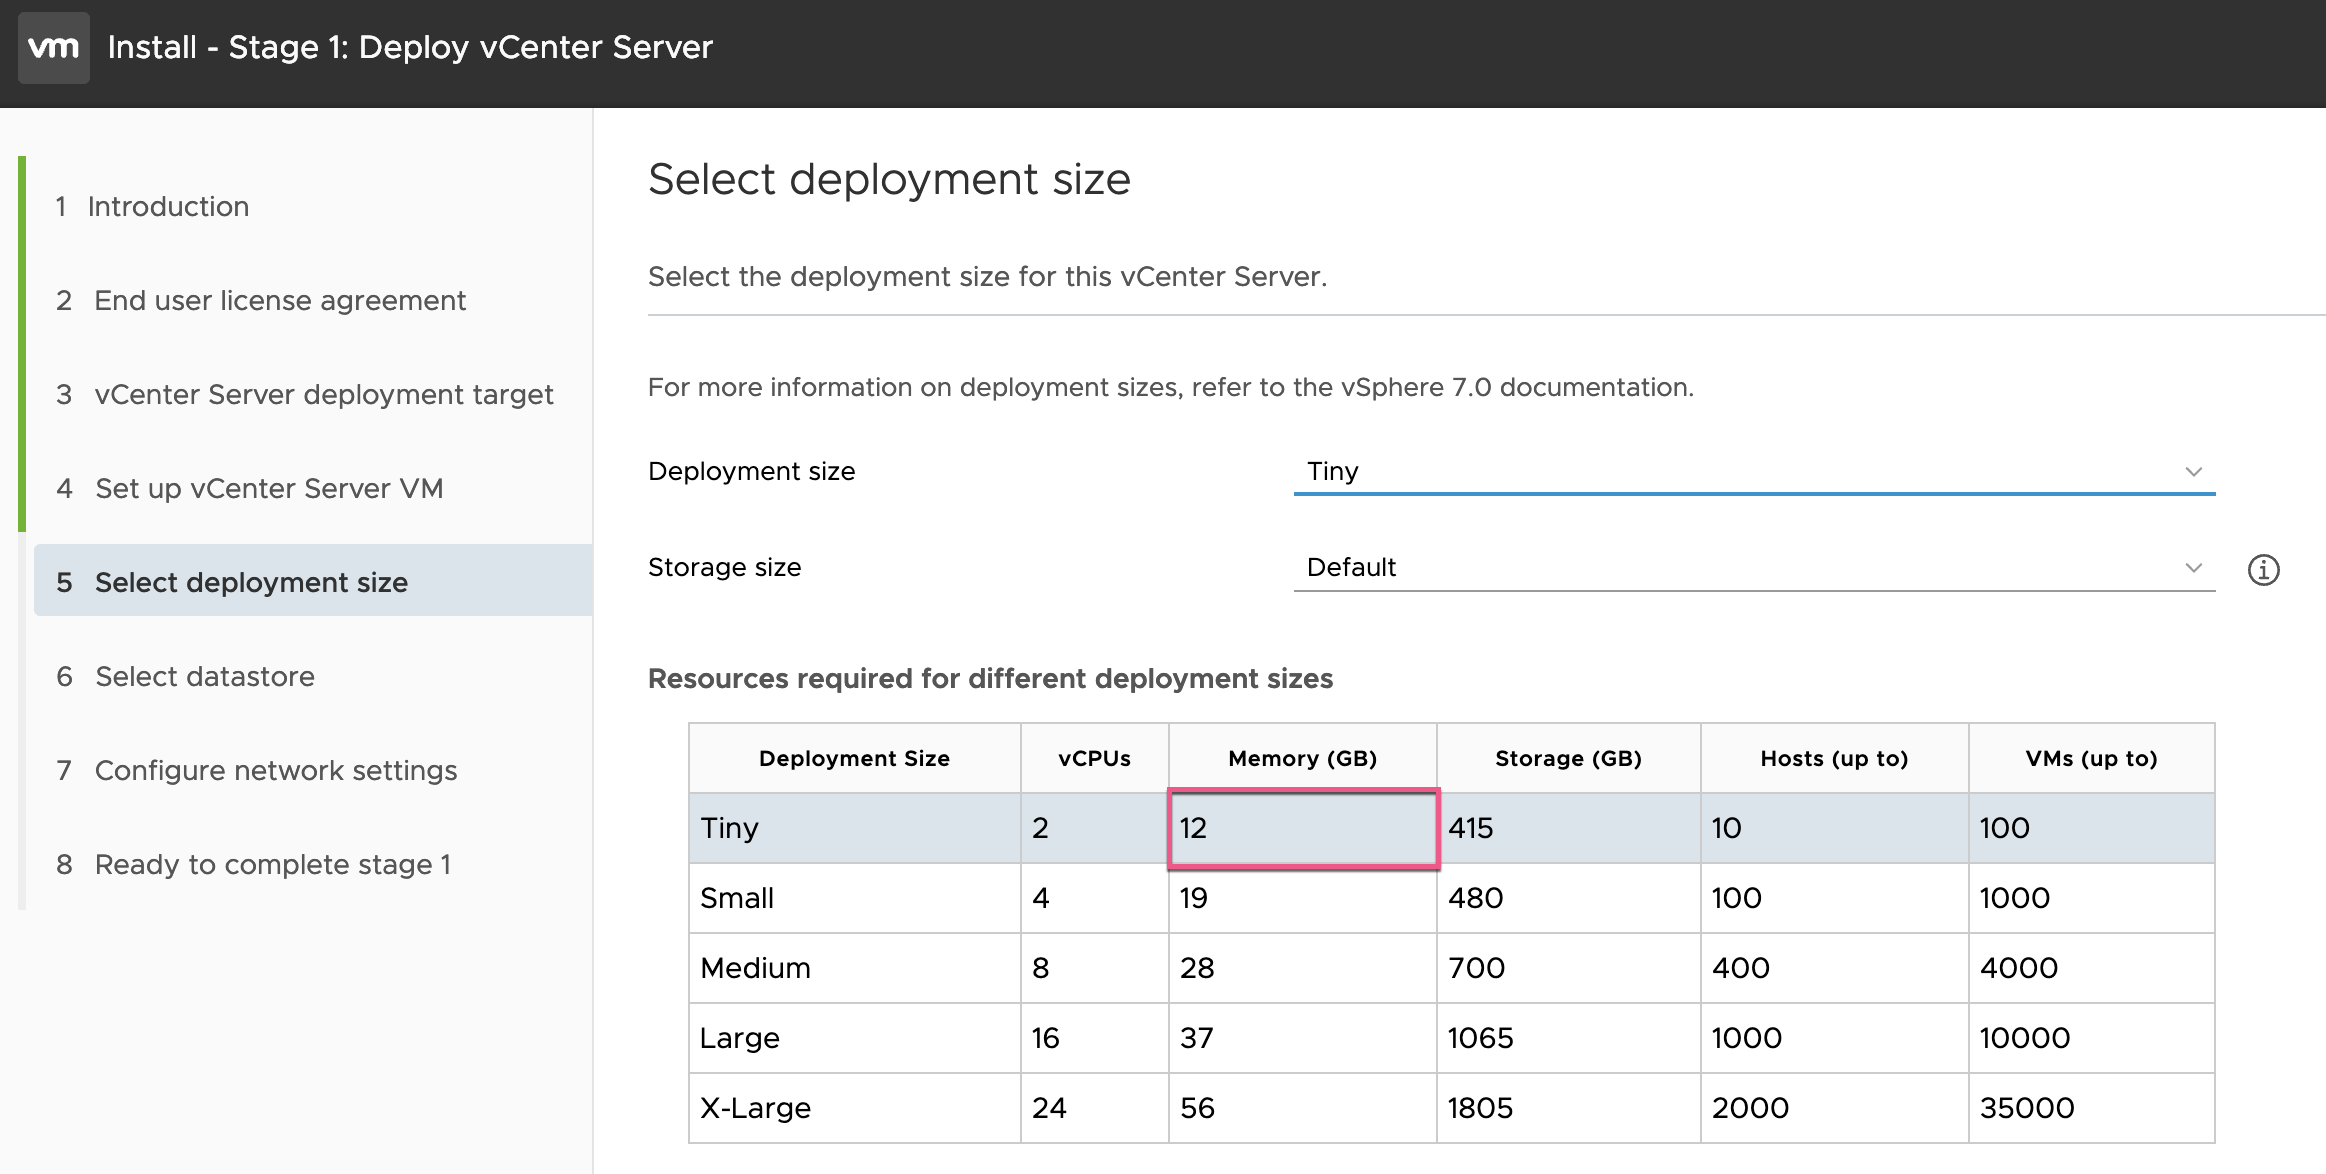2326x1174 pixels.
Task: Select the Large row name cell
Action: (854, 1038)
